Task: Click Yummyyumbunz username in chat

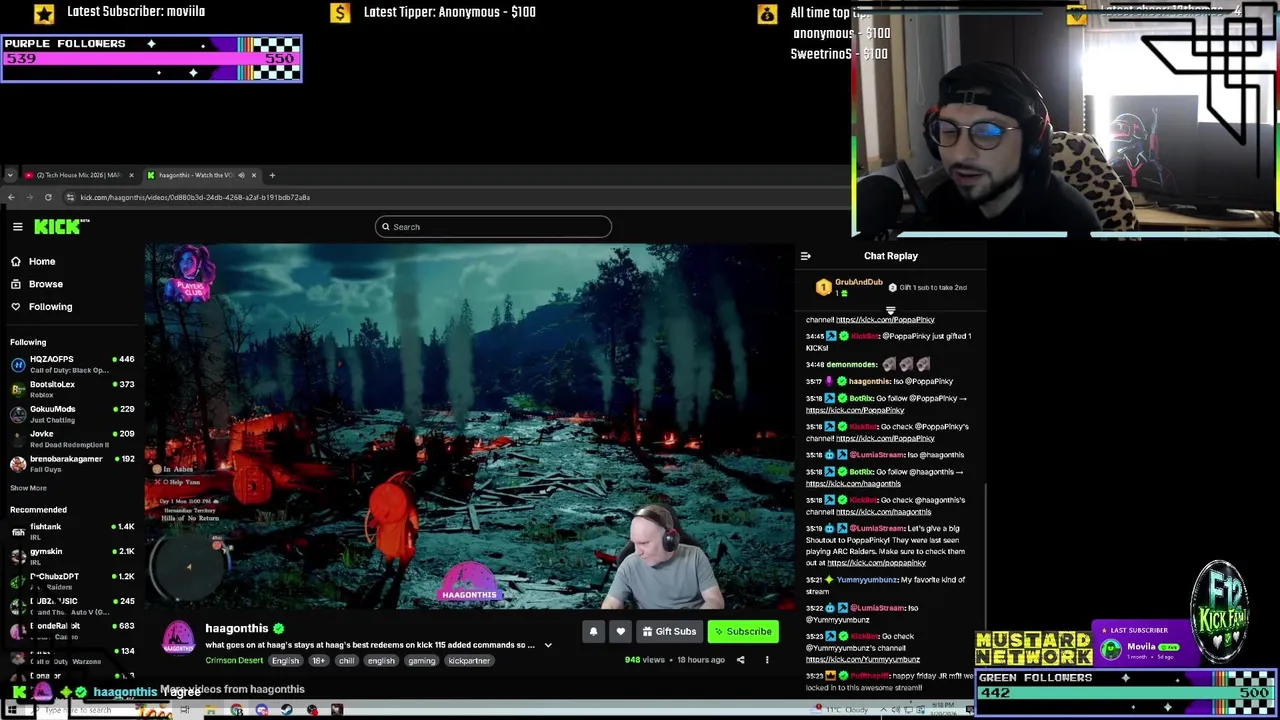Action: coord(866,580)
